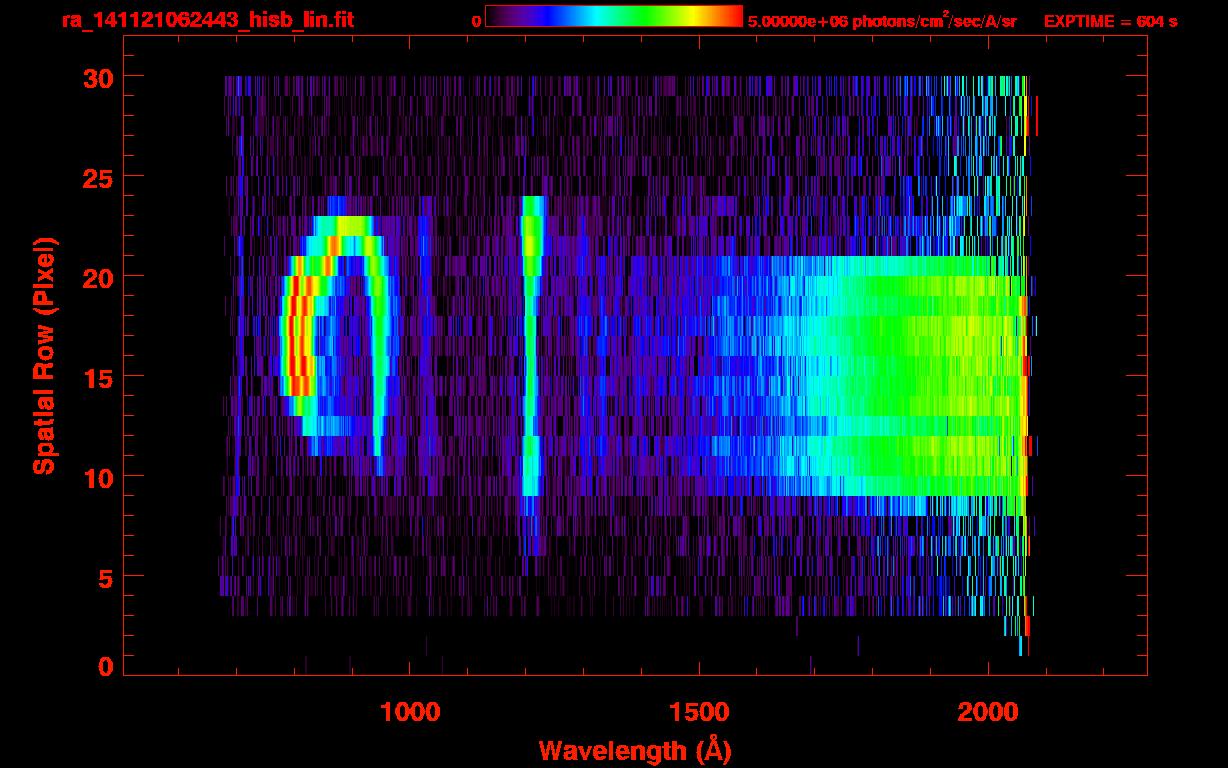
Task: Click the x-axis tick label 1000
Action: pyautogui.click(x=410, y=711)
